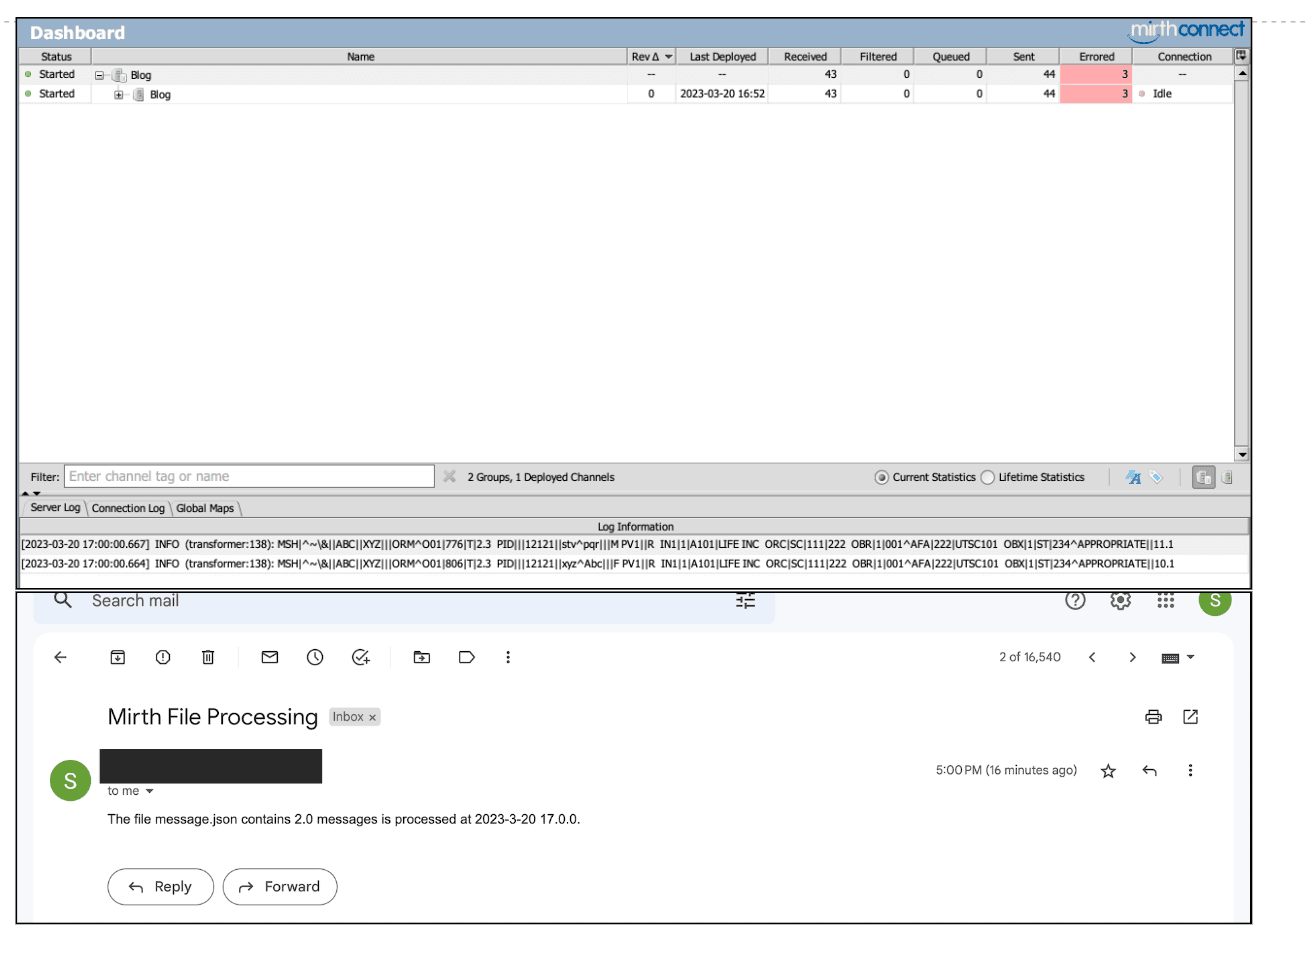This screenshot has height=980, width=1308.
Task: Click the dashboard scrollbar down arrow
Action: click(x=1242, y=454)
